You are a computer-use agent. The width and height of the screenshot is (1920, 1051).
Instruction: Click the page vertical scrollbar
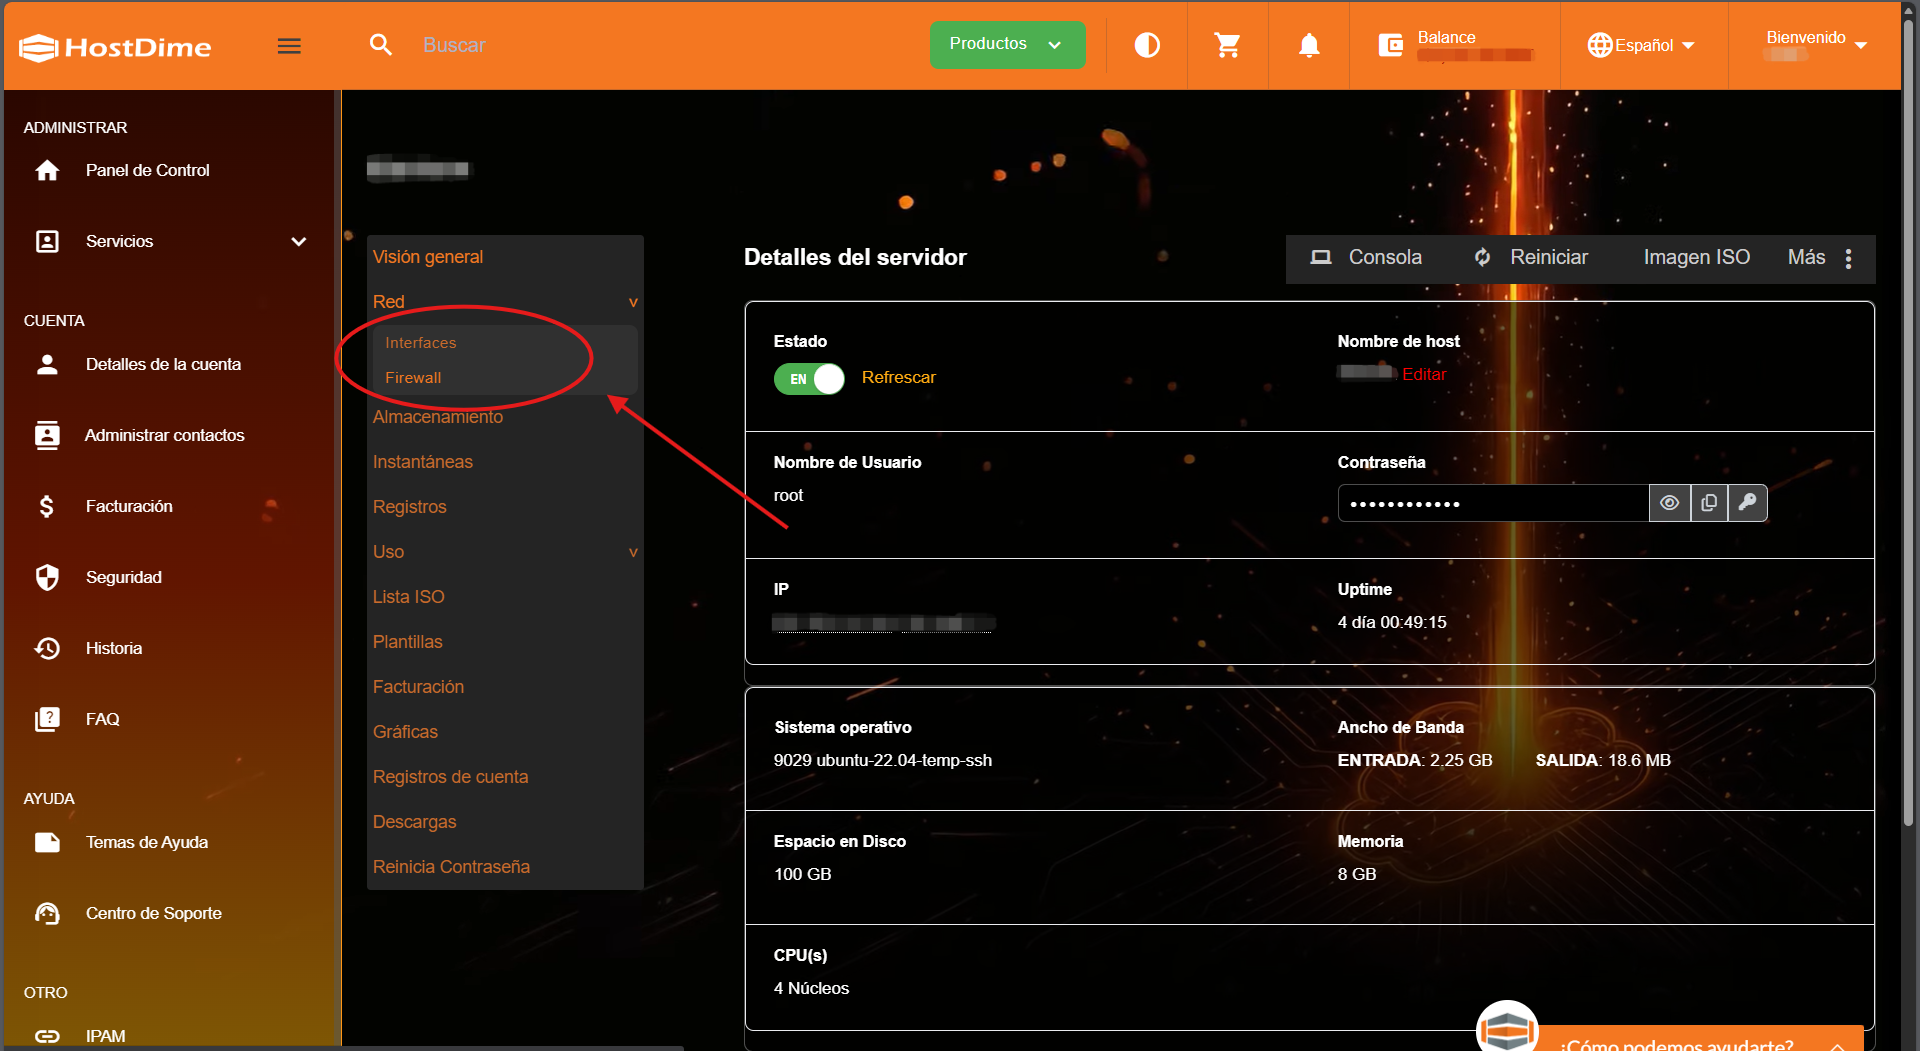(x=1909, y=400)
